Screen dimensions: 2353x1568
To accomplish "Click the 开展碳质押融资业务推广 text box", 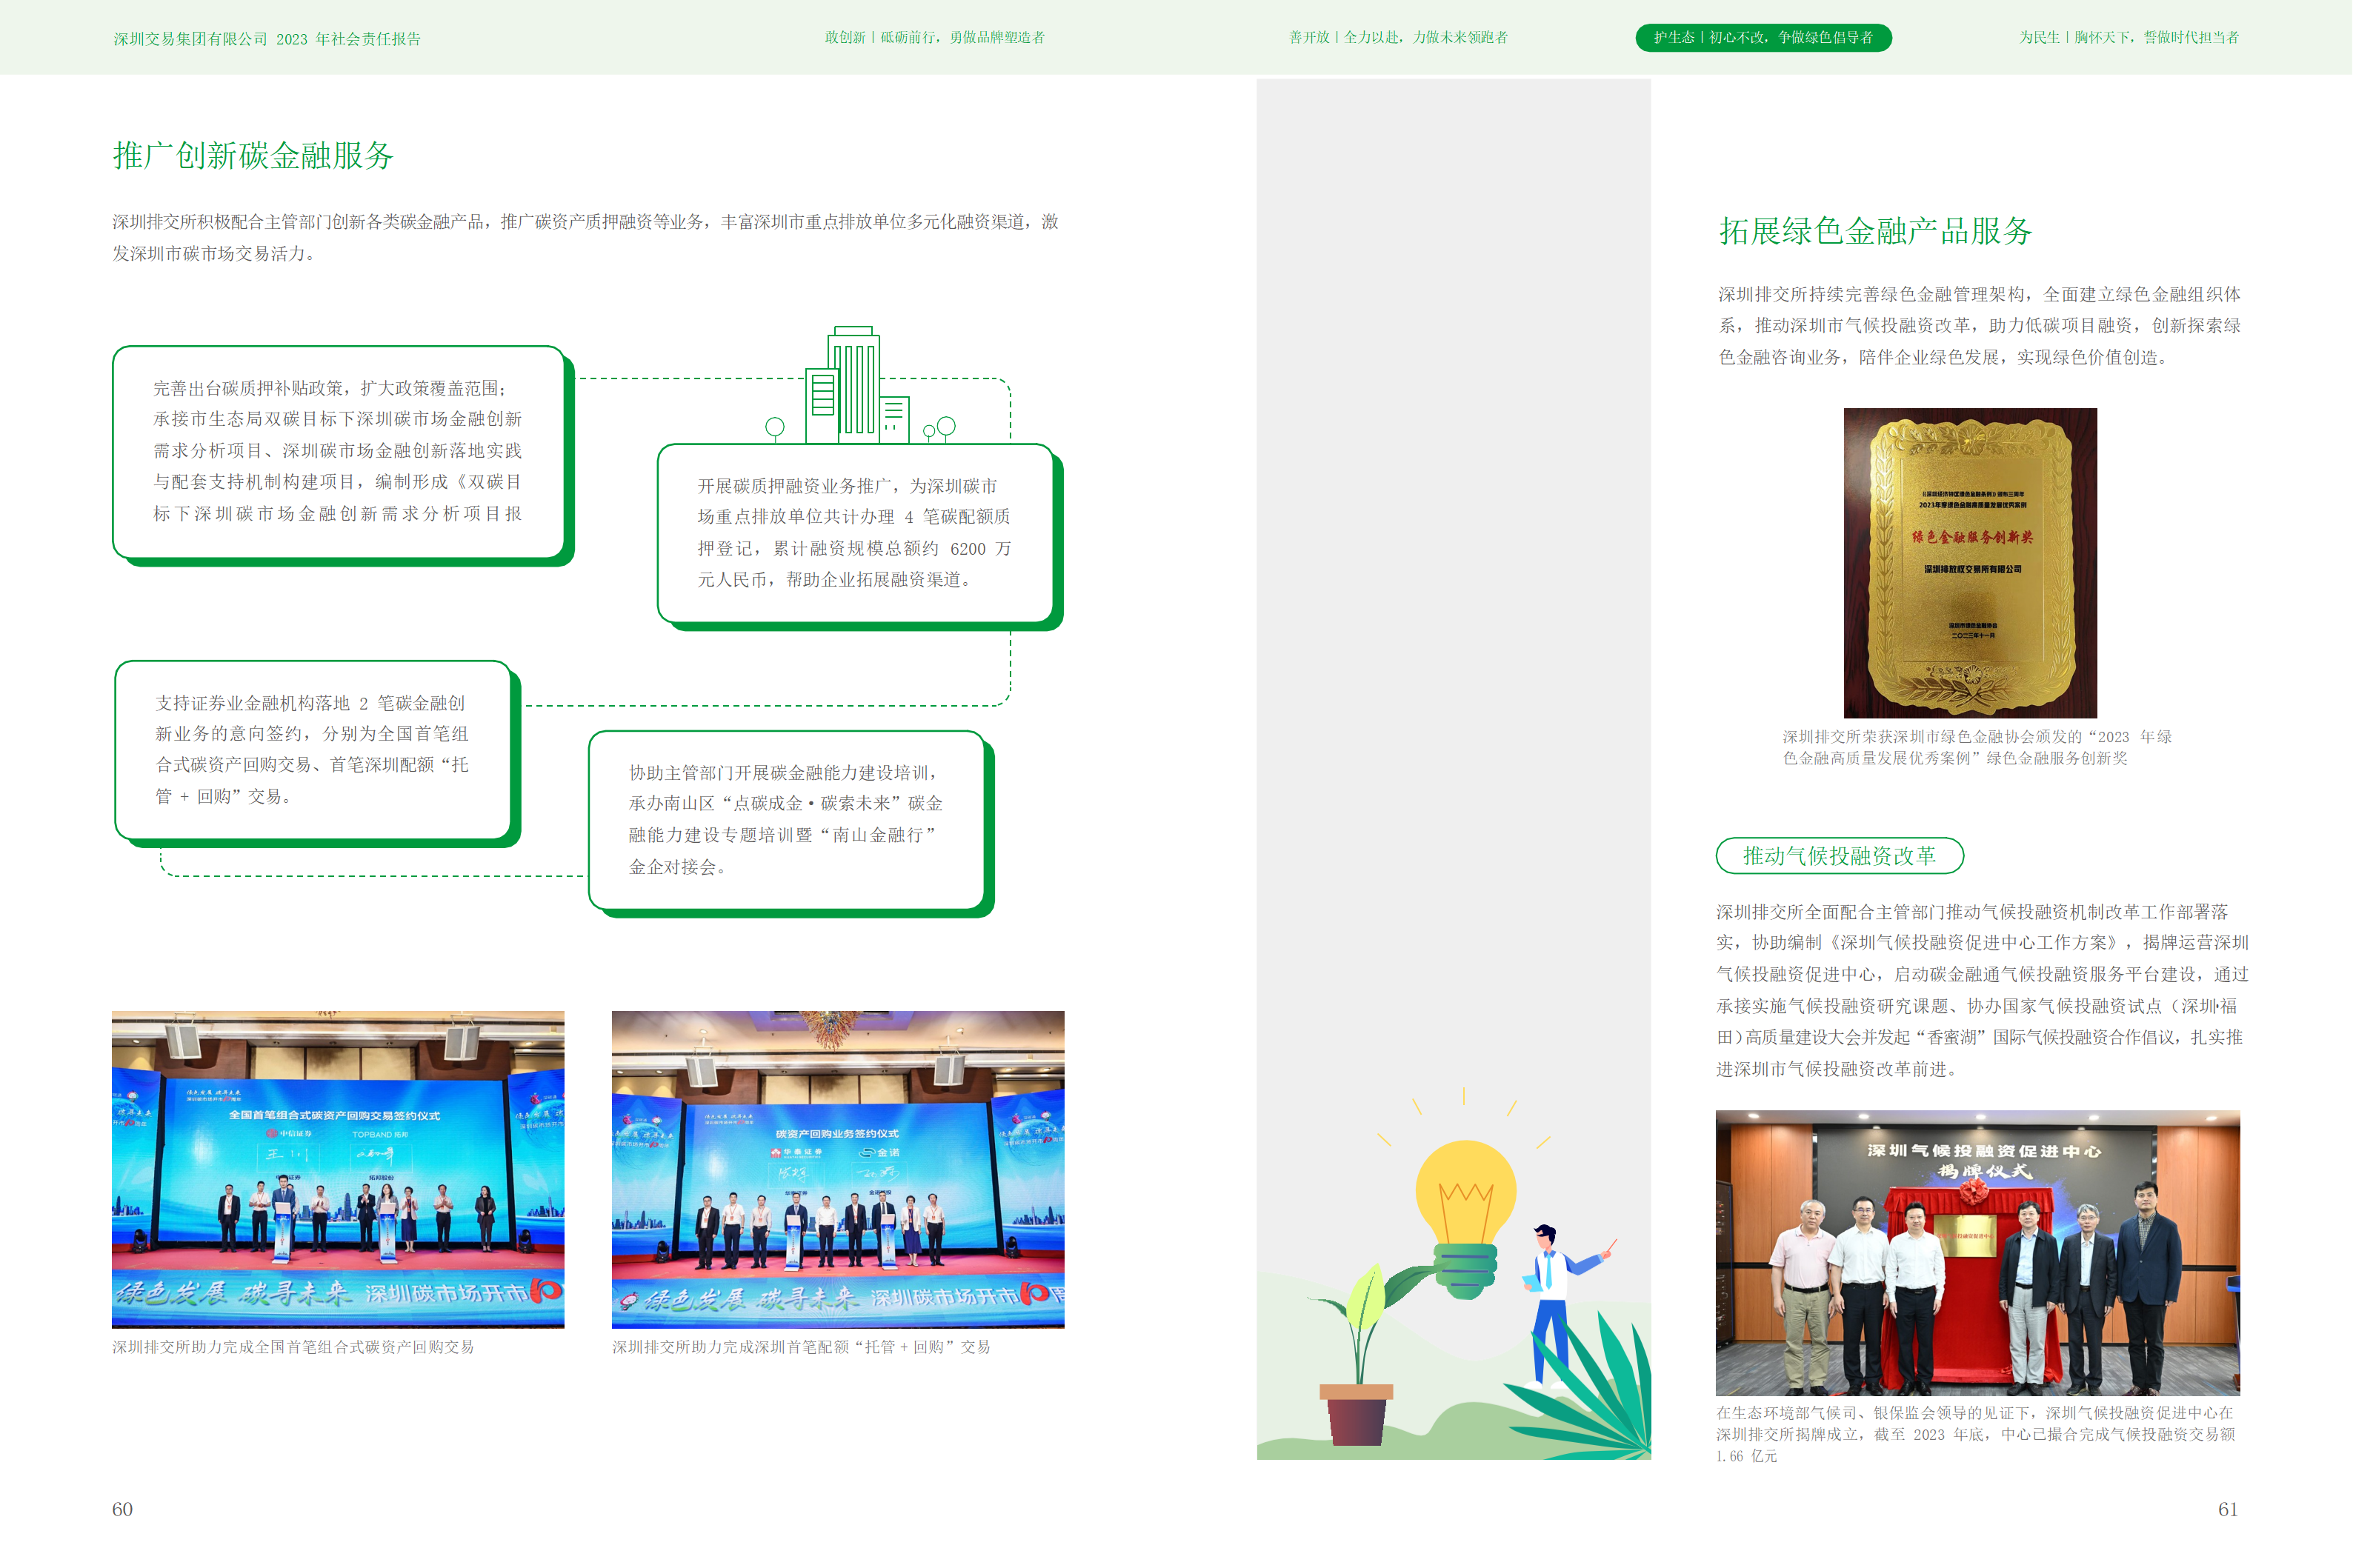I will tap(854, 533).
